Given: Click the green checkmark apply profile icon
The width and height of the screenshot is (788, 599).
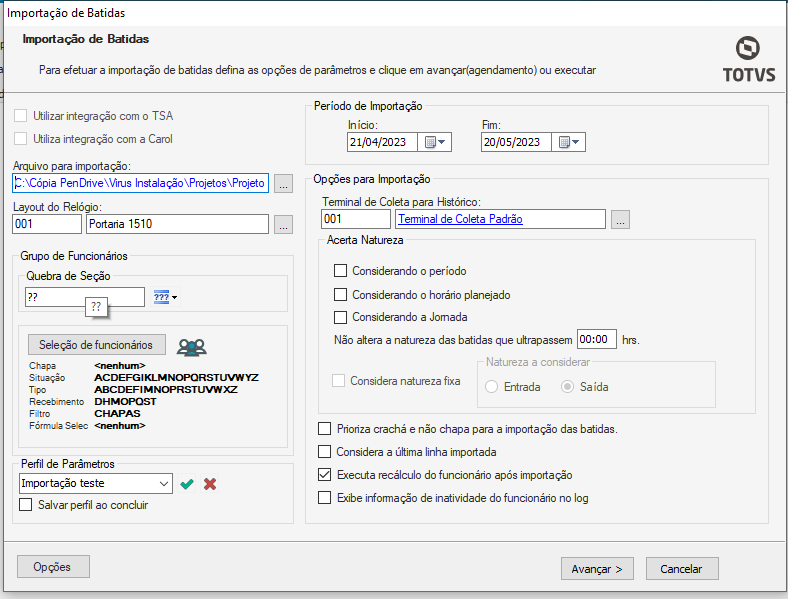Looking at the screenshot, I should pyautogui.click(x=187, y=484).
